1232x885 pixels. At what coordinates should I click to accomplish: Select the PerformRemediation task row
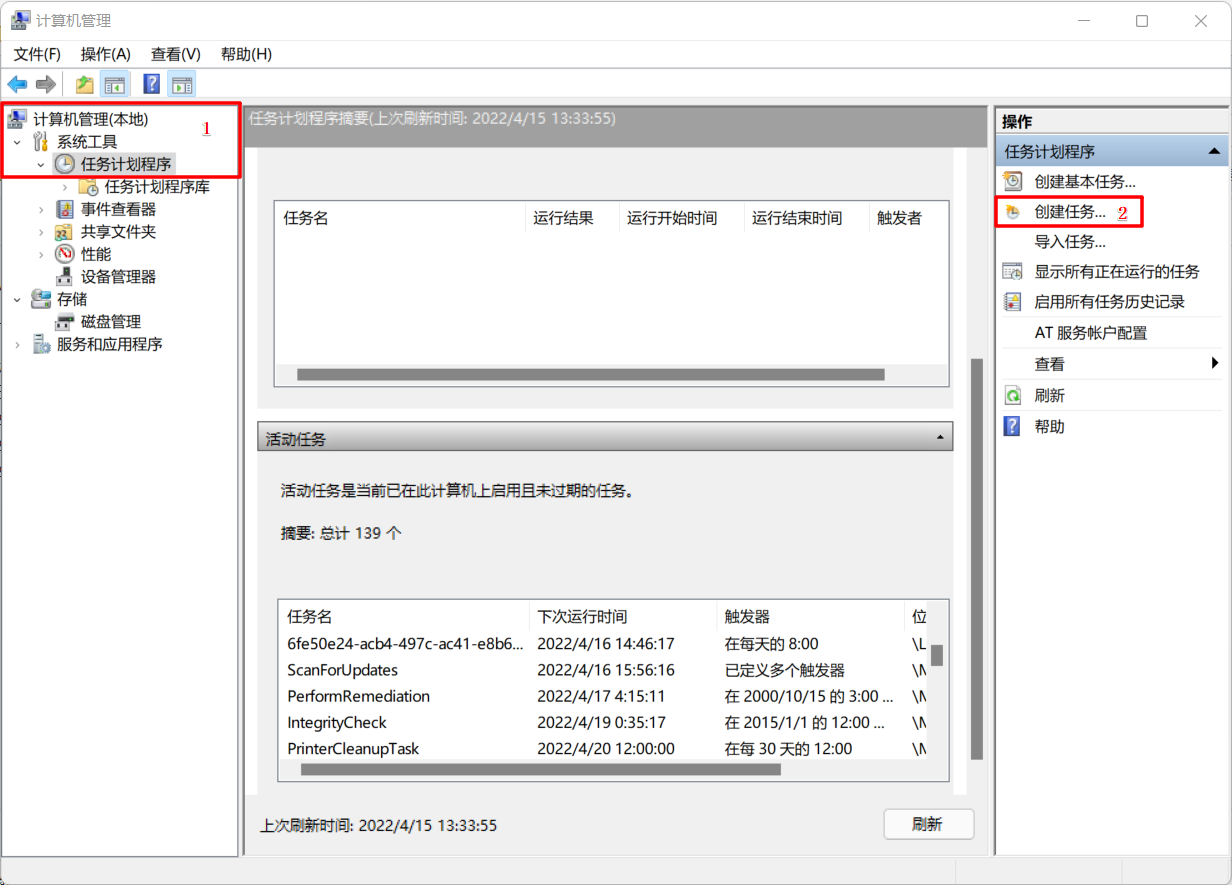pyautogui.click(x=604, y=696)
